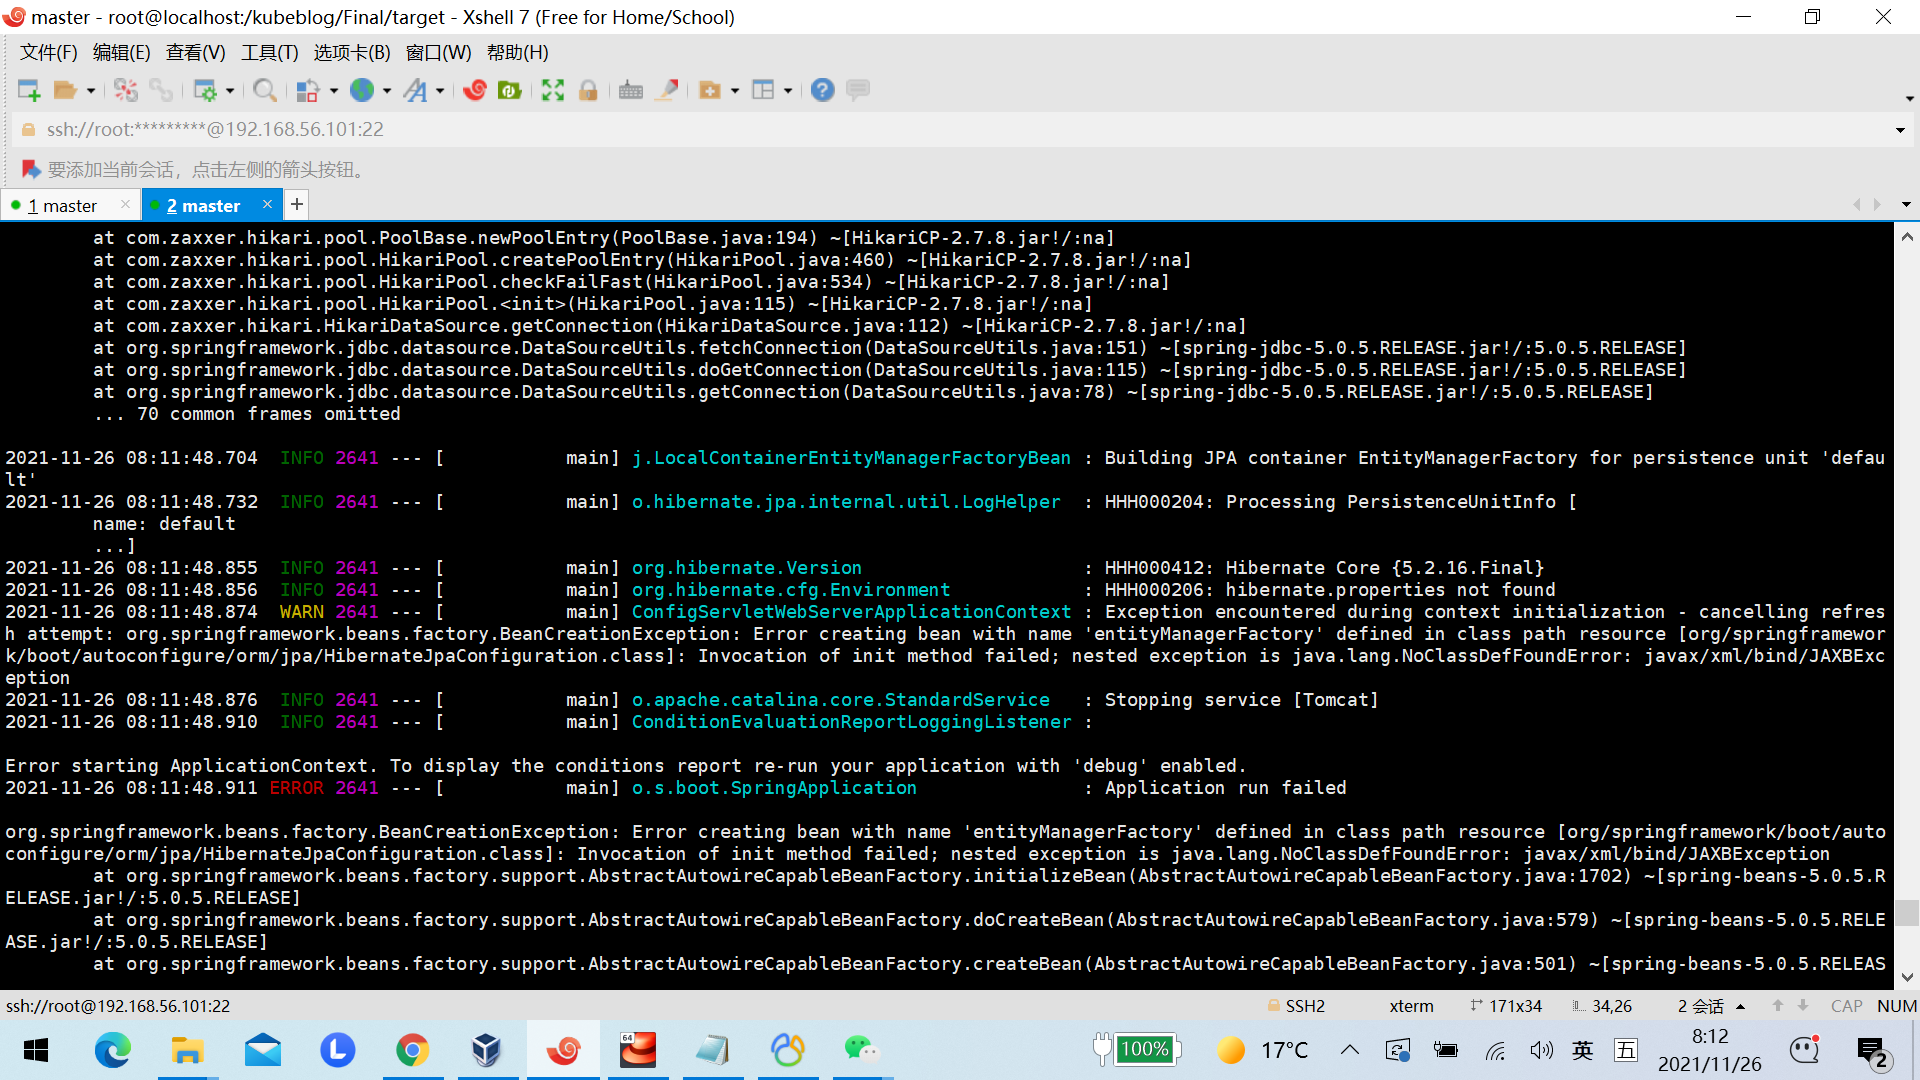Click the session count arrow in status bar
The height and width of the screenshot is (1080, 1920).
[x=1741, y=1007]
